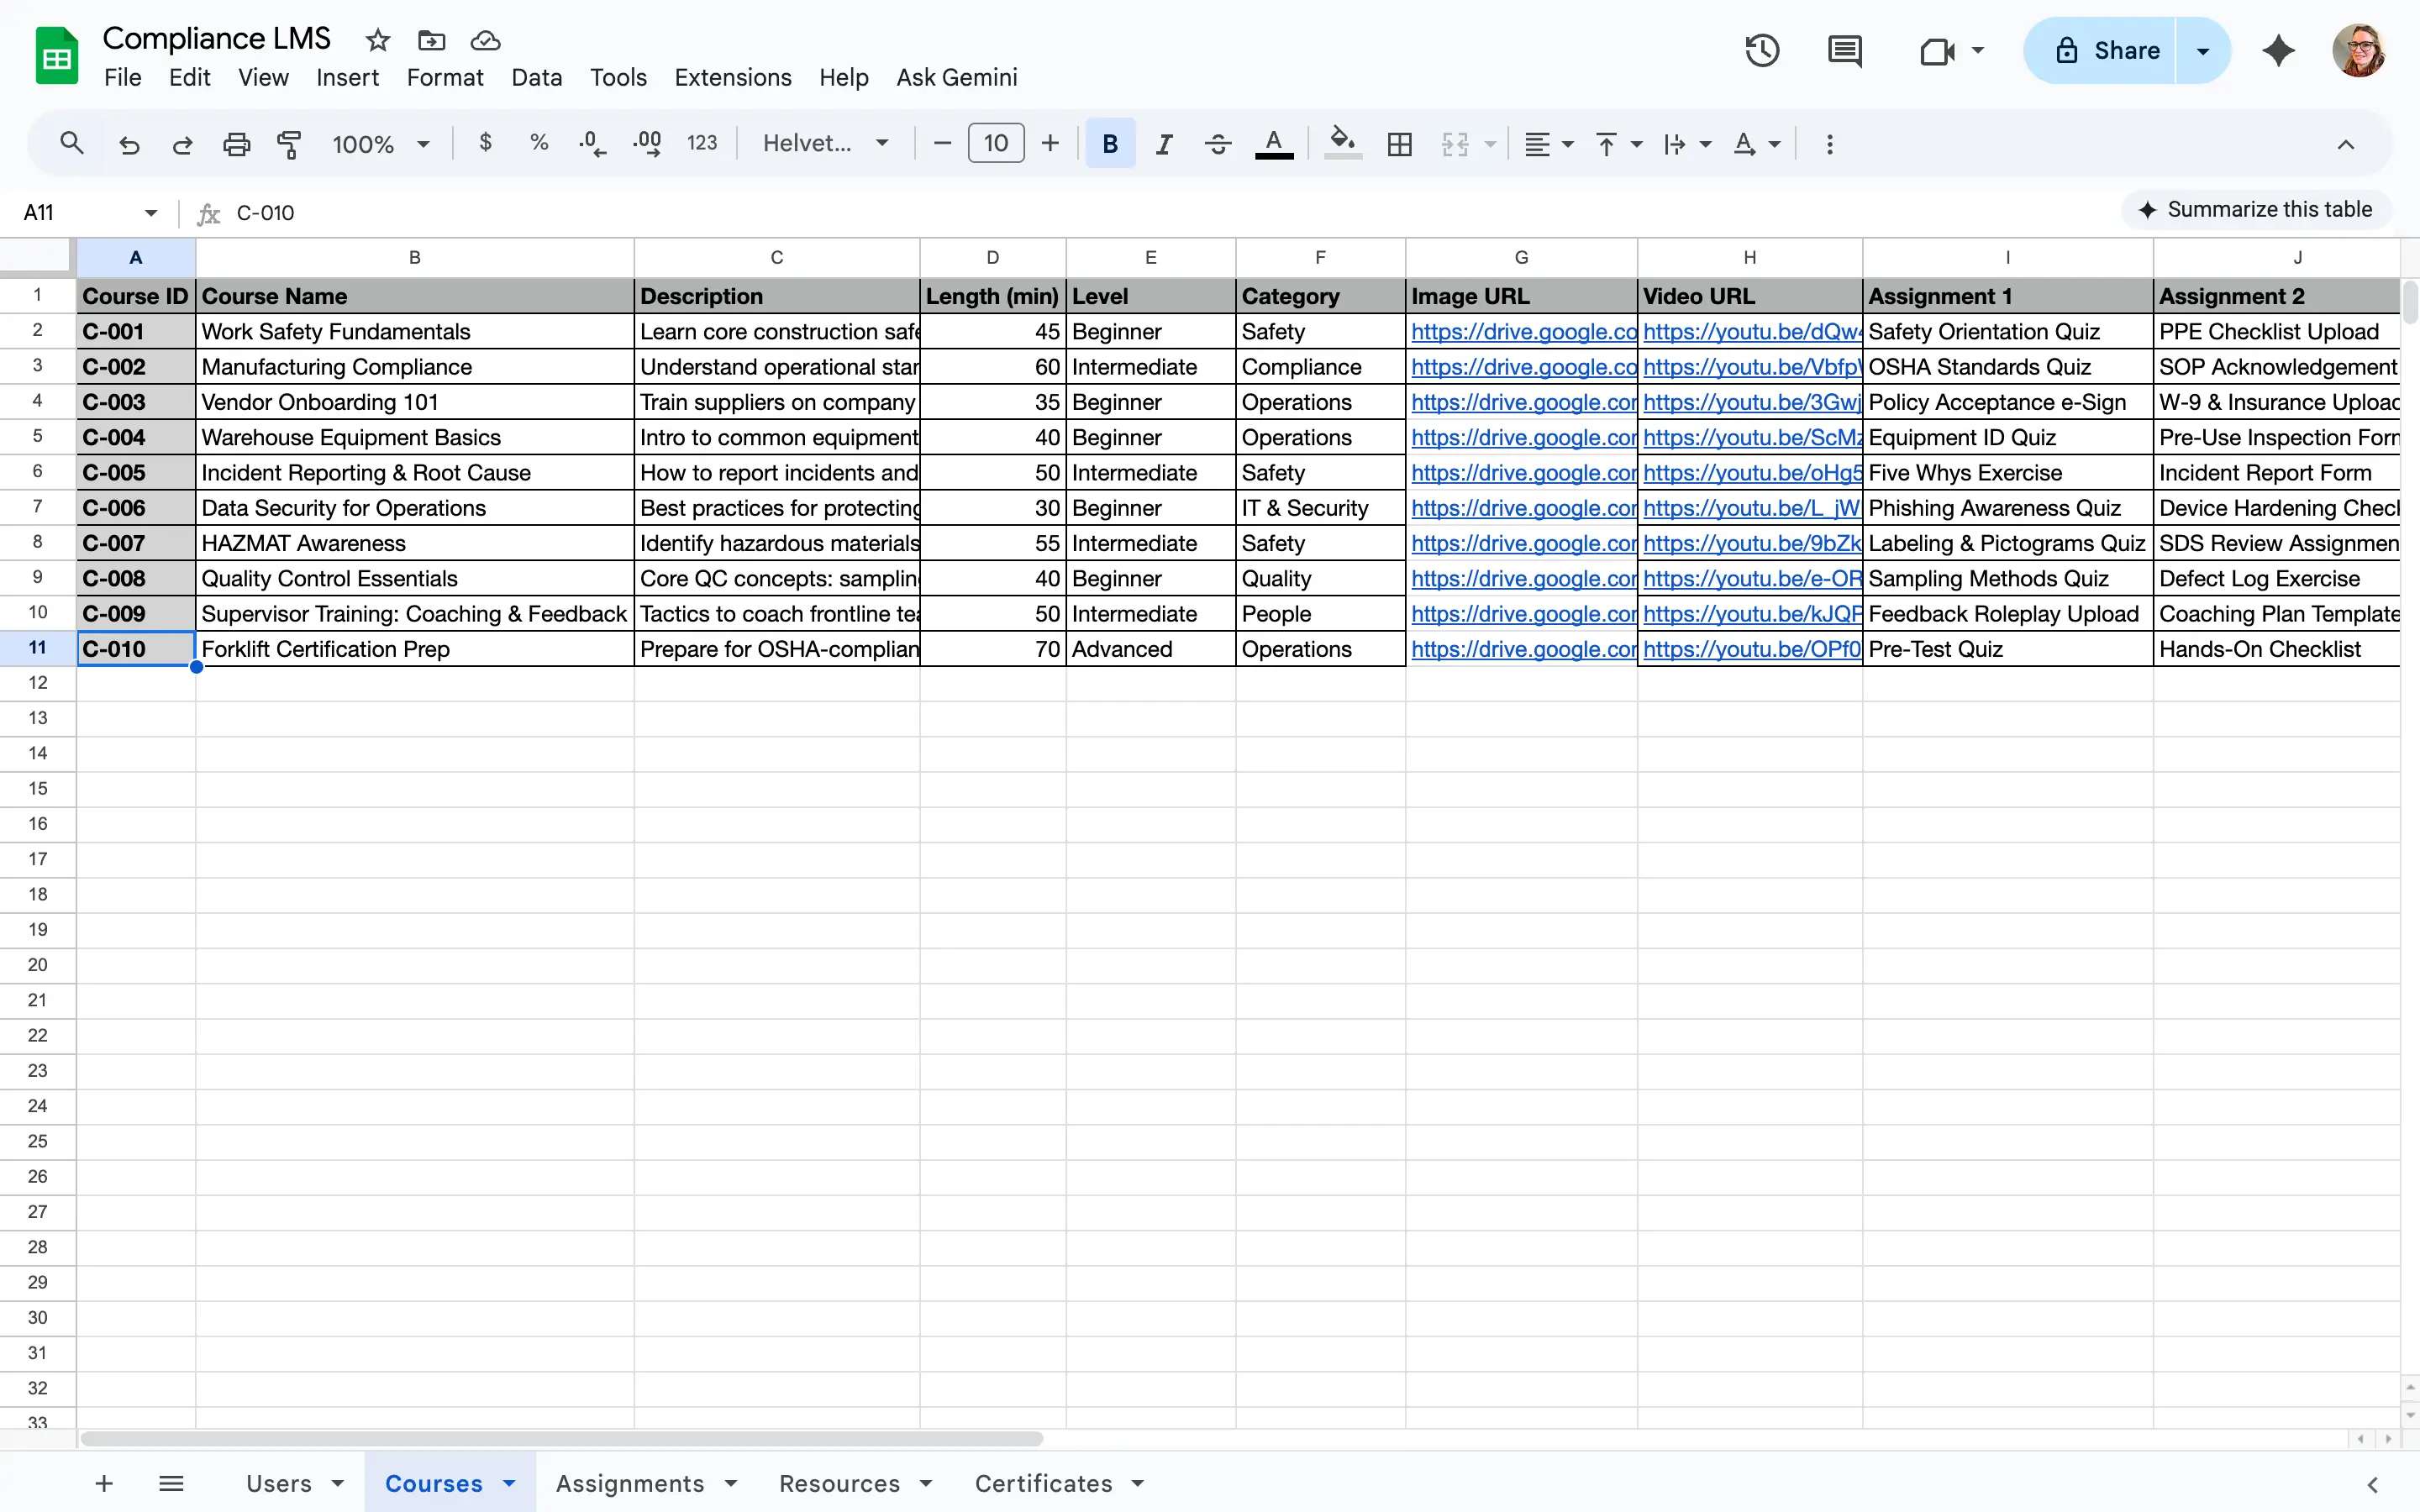Image resolution: width=2420 pixels, height=1512 pixels.
Task: Open the Helvetica font dropdown
Action: click(x=825, y=144)
